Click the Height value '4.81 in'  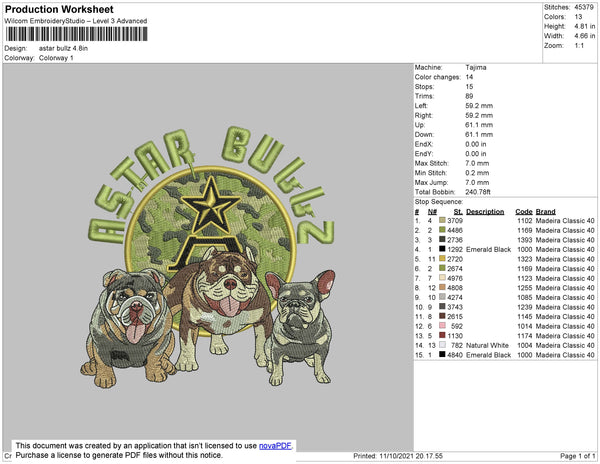click(584, 26)
